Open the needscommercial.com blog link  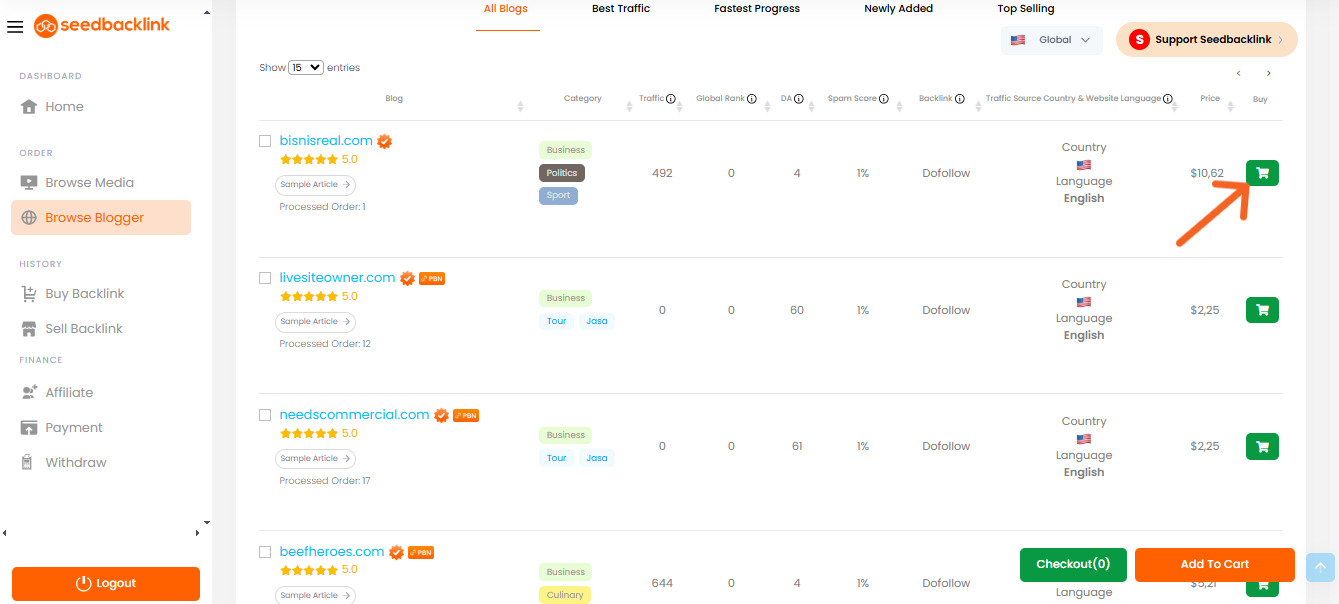354,415
